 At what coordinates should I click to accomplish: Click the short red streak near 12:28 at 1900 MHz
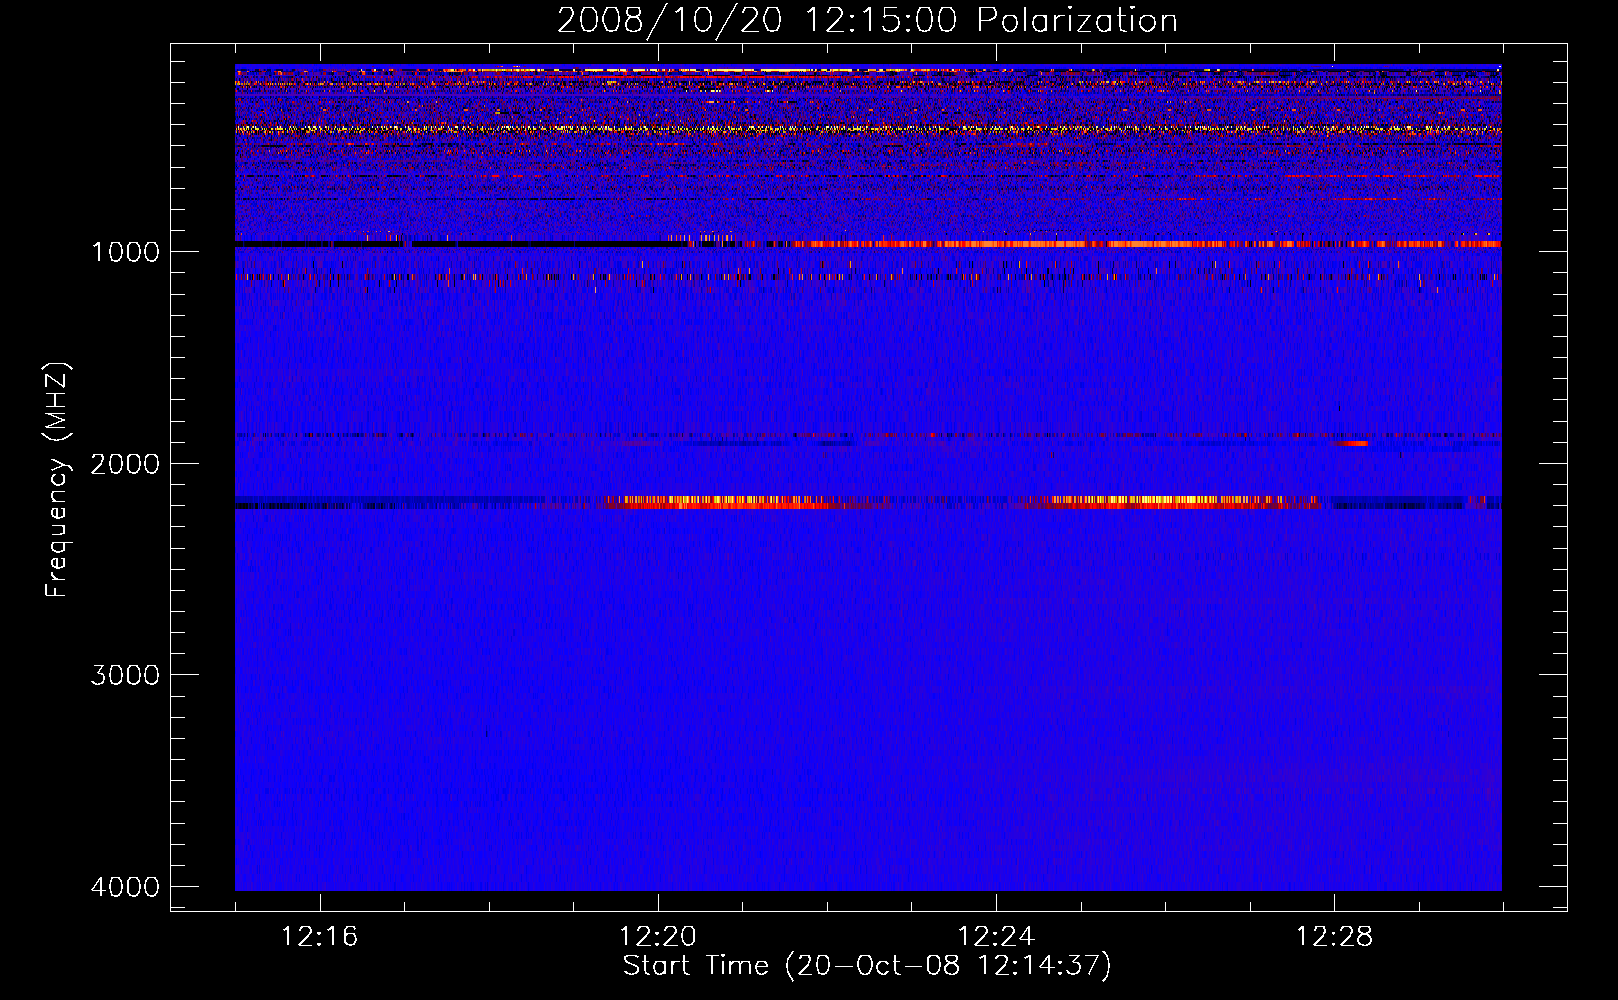point(1355,443)
